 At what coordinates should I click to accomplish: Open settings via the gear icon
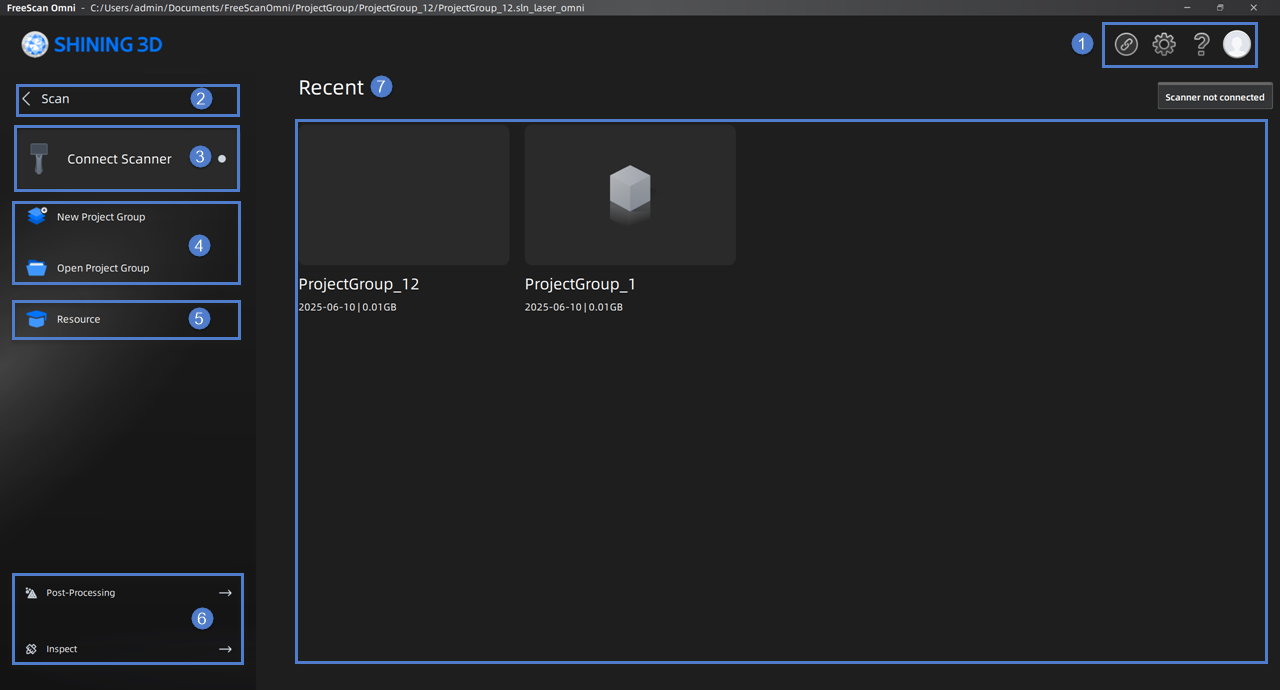click(1164, 44)
